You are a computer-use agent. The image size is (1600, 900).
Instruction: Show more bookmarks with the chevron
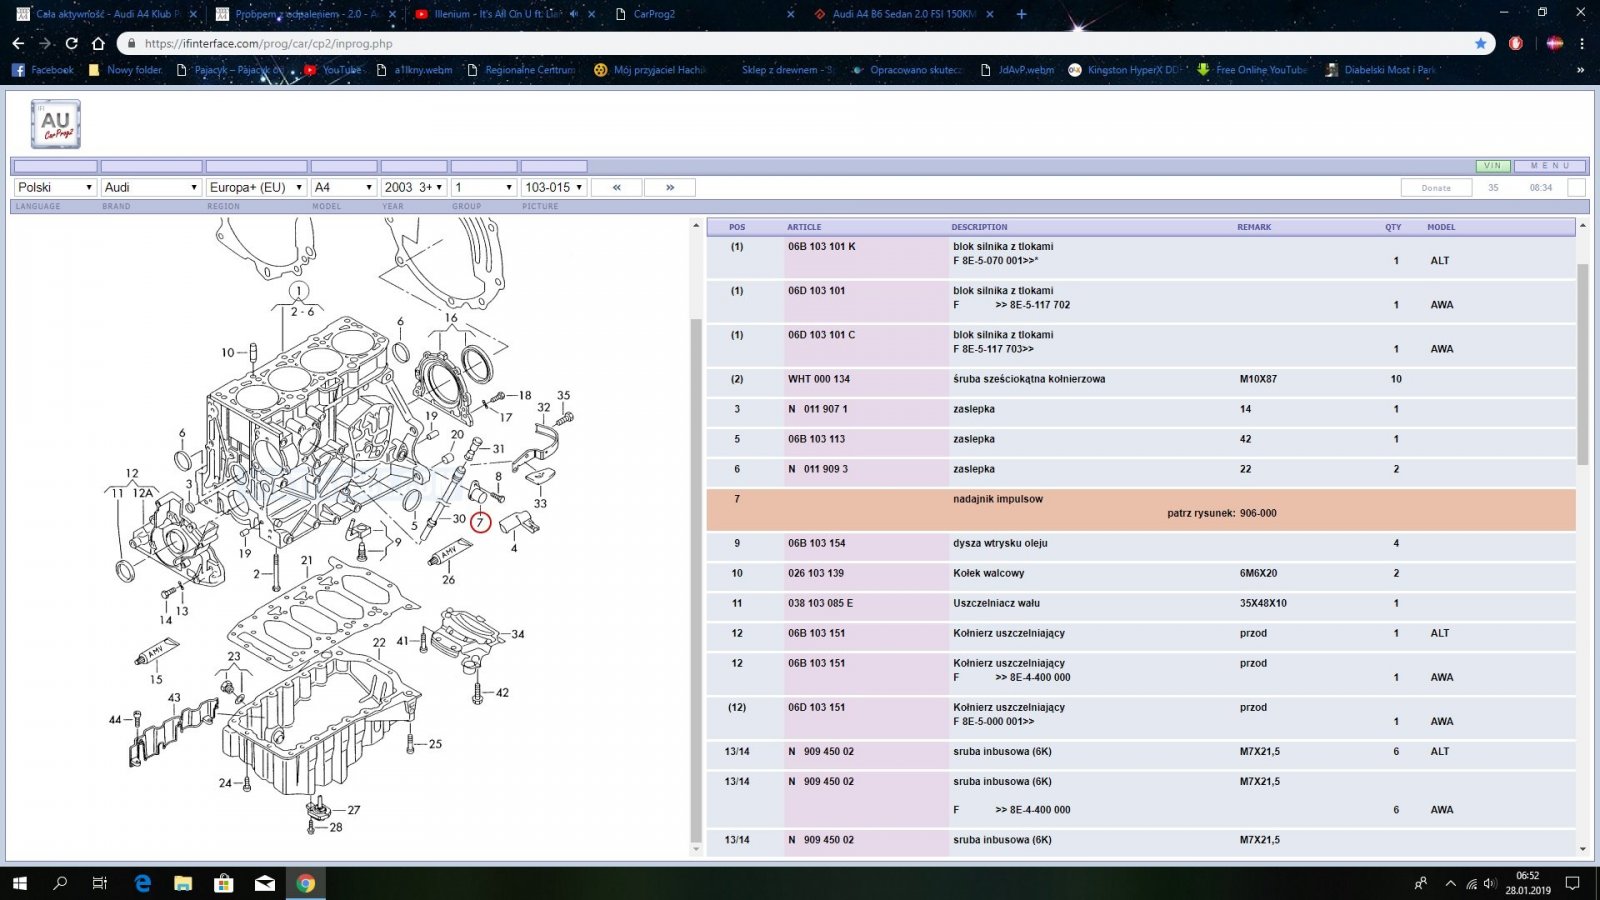coord(1581,70)
